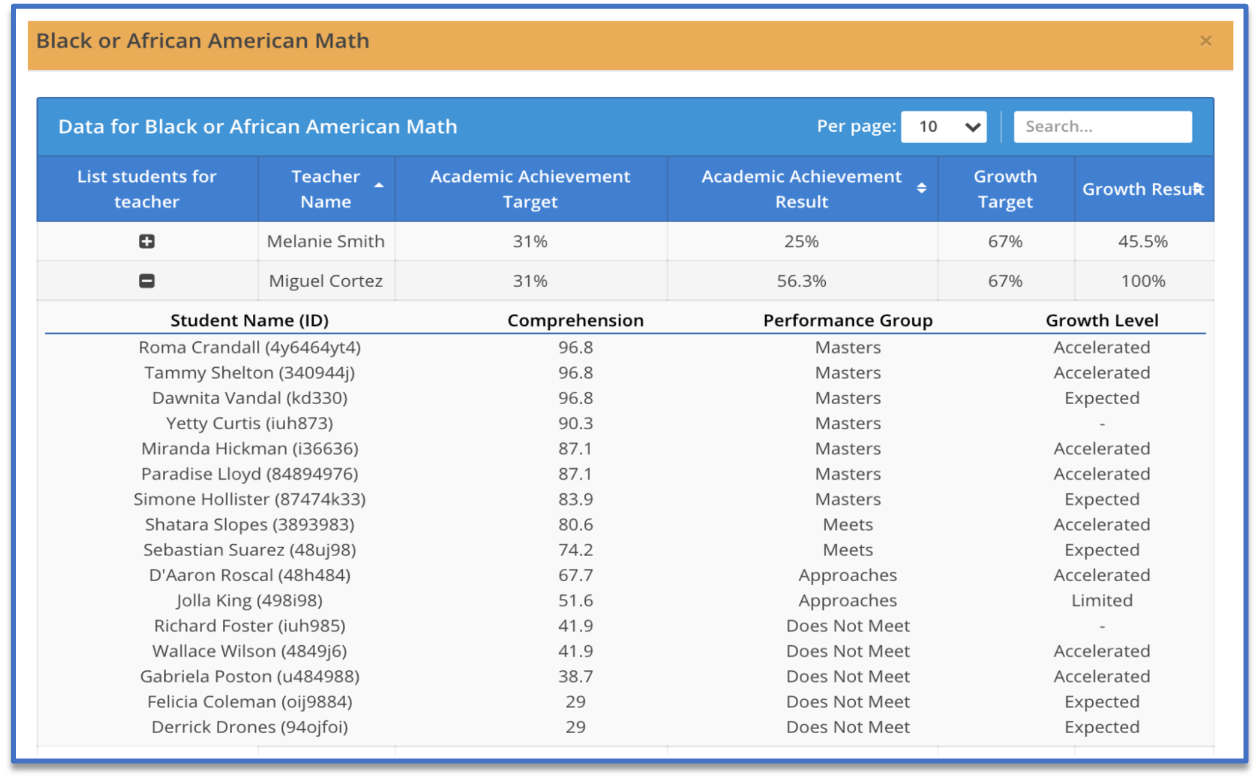Click the Comprehension header label
Image resolution: width=1258 pixels, height=779 pixels.
pyautogui.click(x=574, y=321)
